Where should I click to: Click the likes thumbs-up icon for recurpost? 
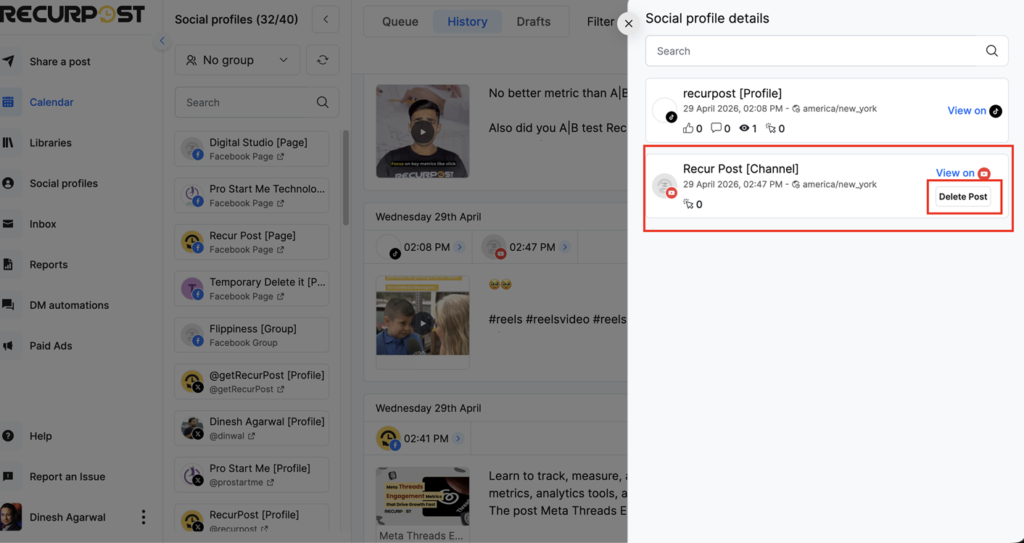tap(688, 128)
